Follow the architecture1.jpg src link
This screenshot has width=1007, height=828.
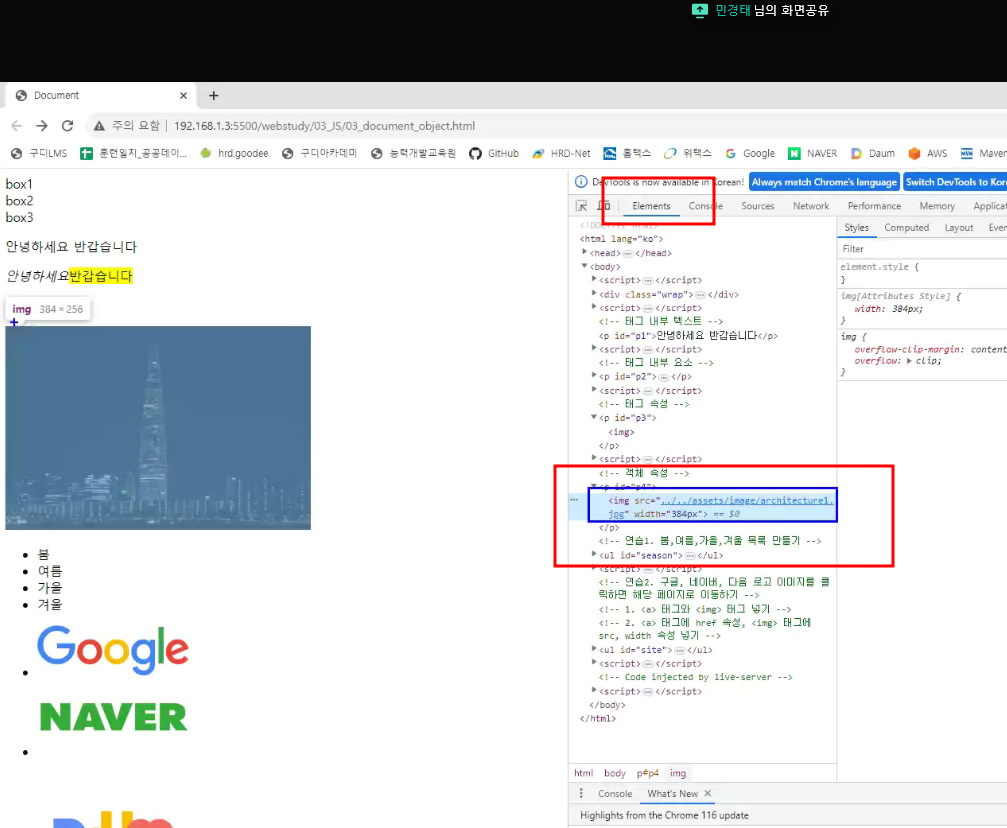pos(746,500)
